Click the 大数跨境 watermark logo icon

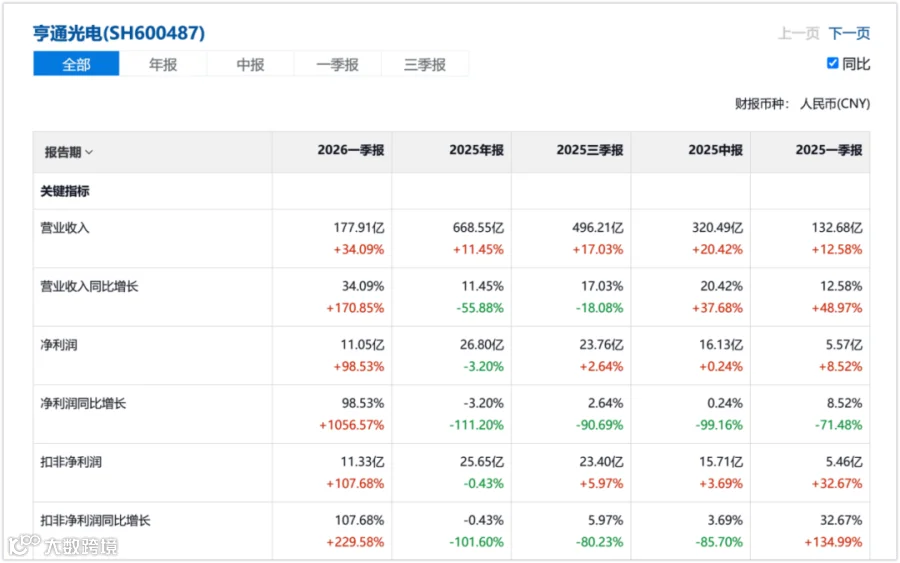click(24, 544)
